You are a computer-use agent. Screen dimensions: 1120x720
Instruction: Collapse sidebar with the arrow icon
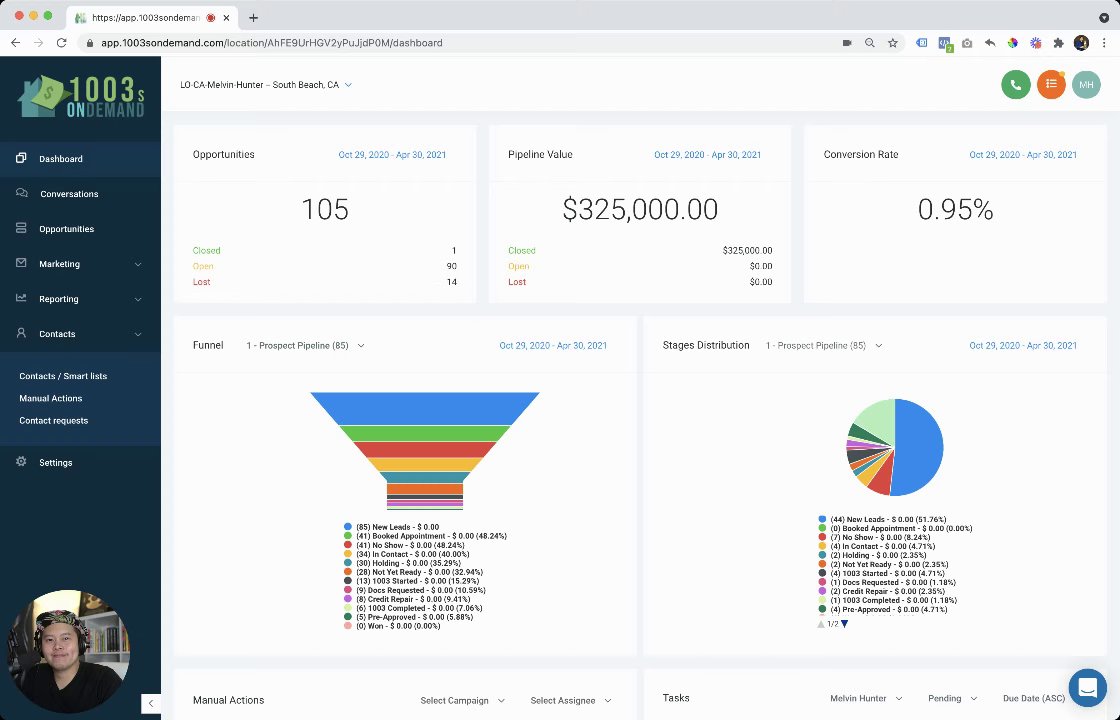point(151,703)
